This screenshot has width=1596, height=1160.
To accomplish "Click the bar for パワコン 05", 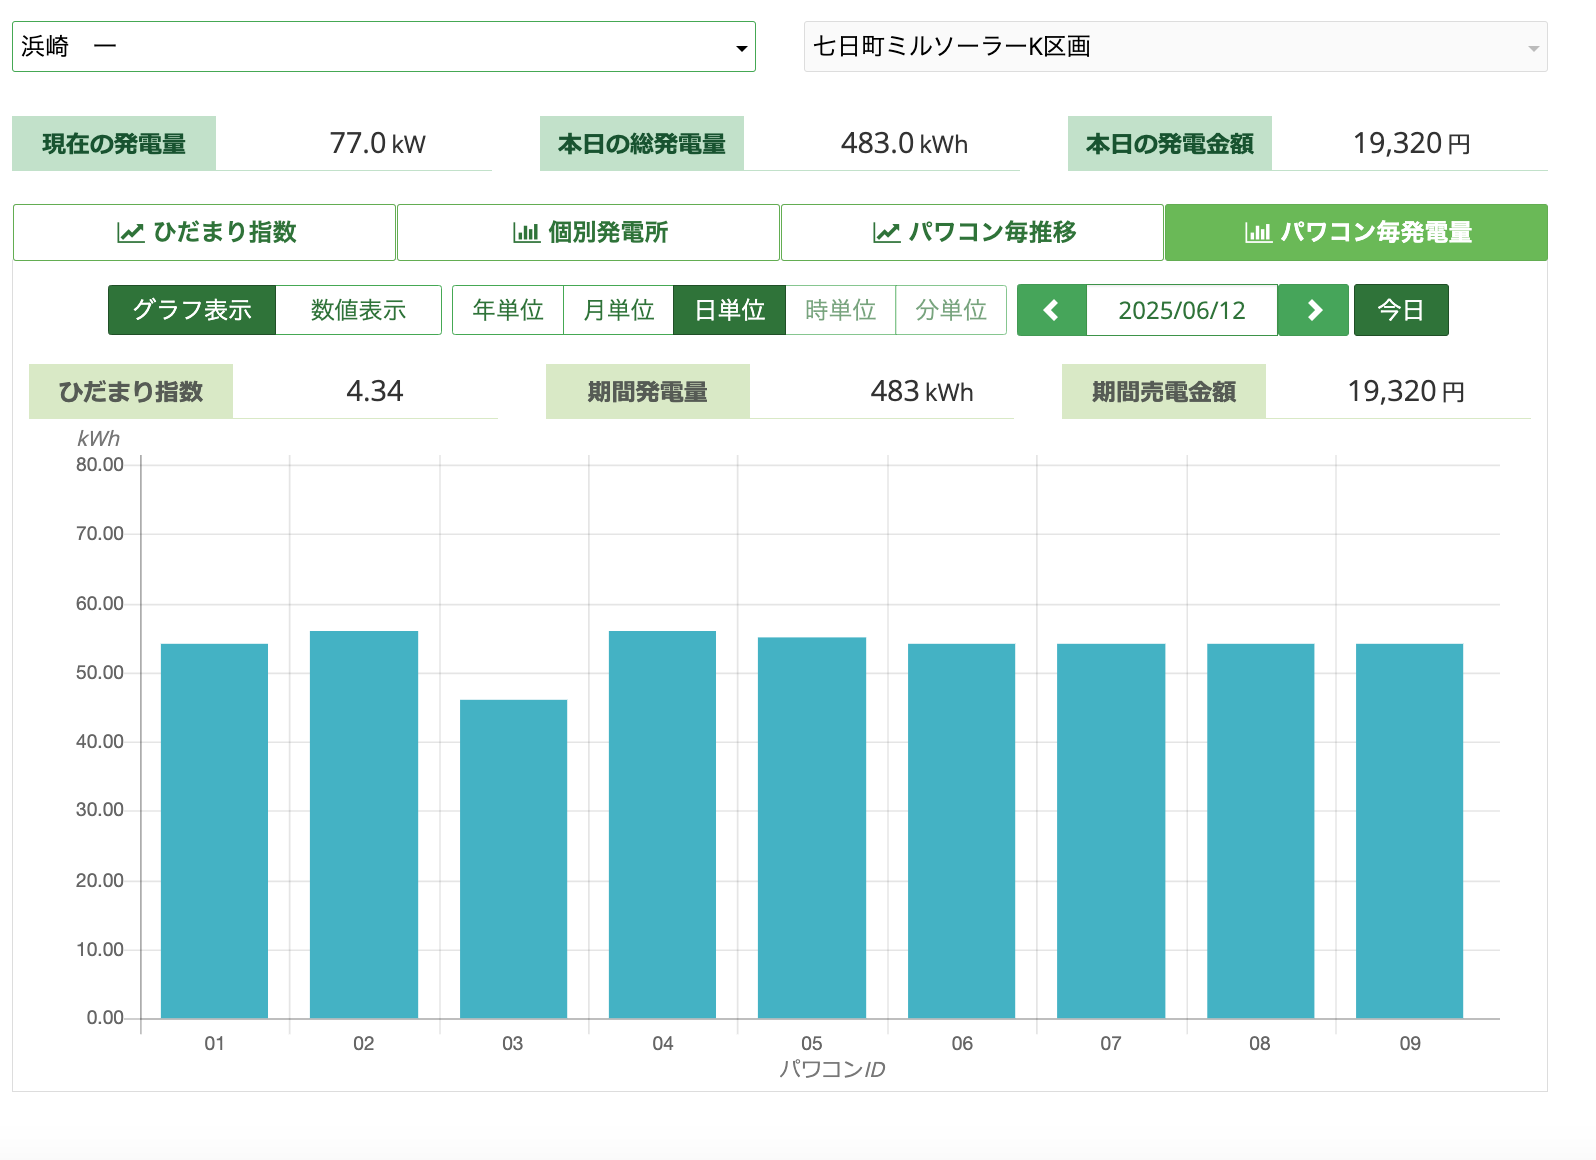I will [812, 828].
